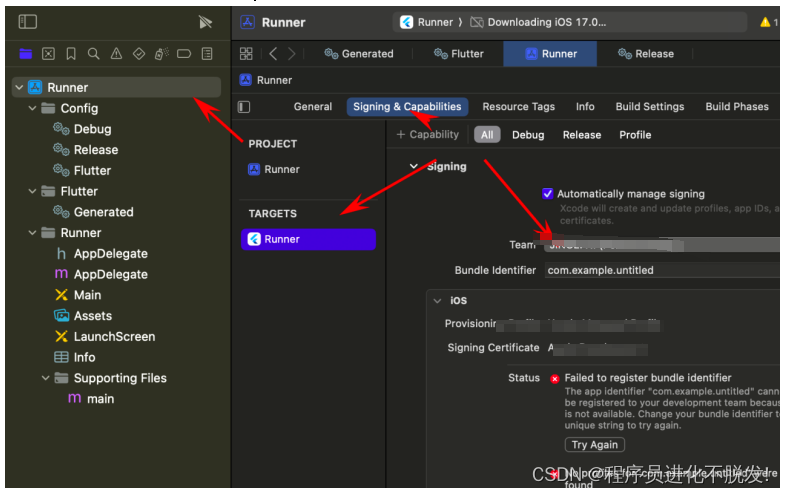785x494 pixels.
Task: Open the Report navigator icon
Action: click(x=207, y=54)
